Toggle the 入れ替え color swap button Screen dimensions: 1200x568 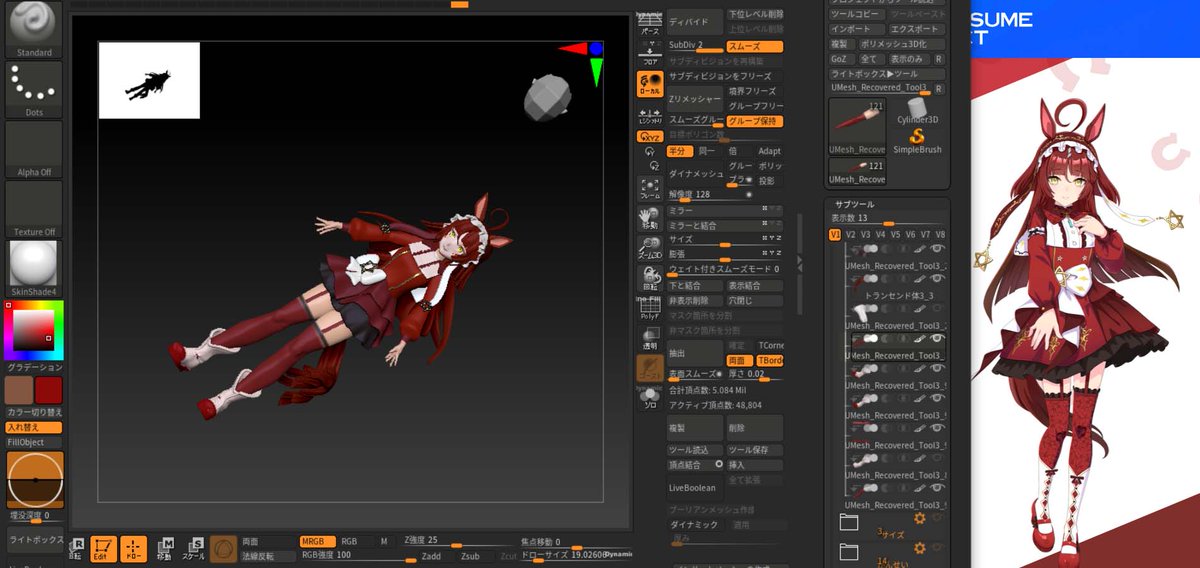pos(34,427)
